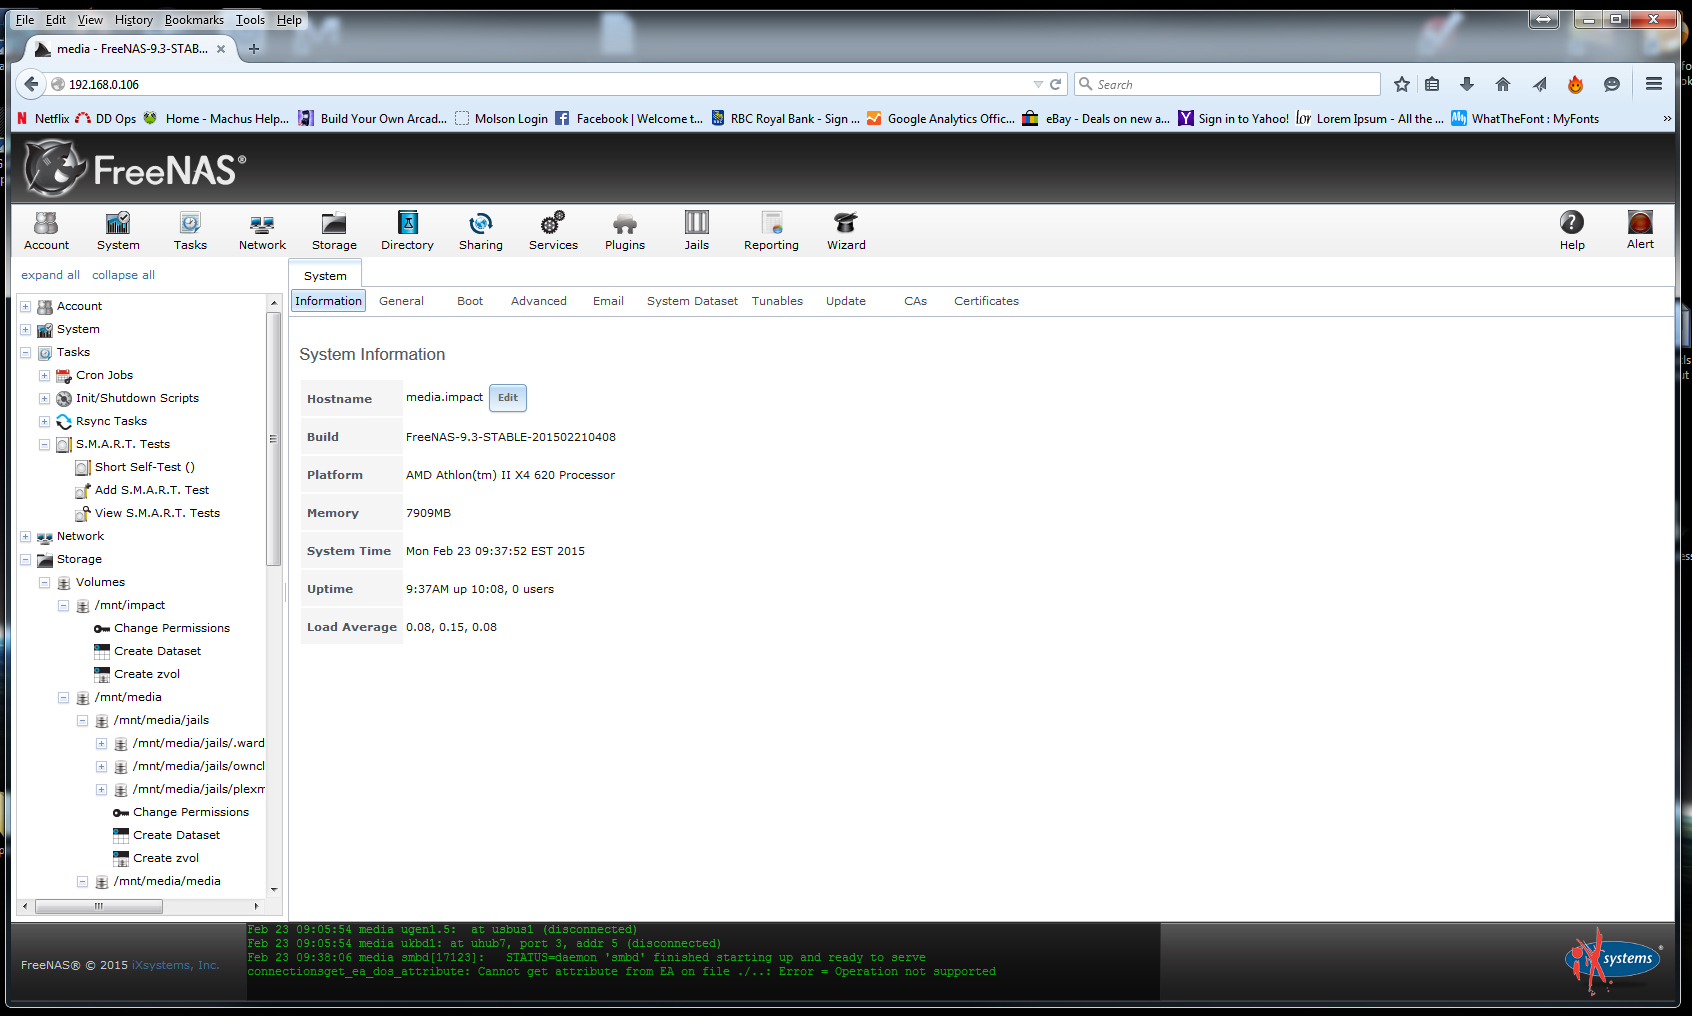Open the Update tab
This screenshot has width=1692, height=1016.
pyautogui.click(x=846, y=301)
